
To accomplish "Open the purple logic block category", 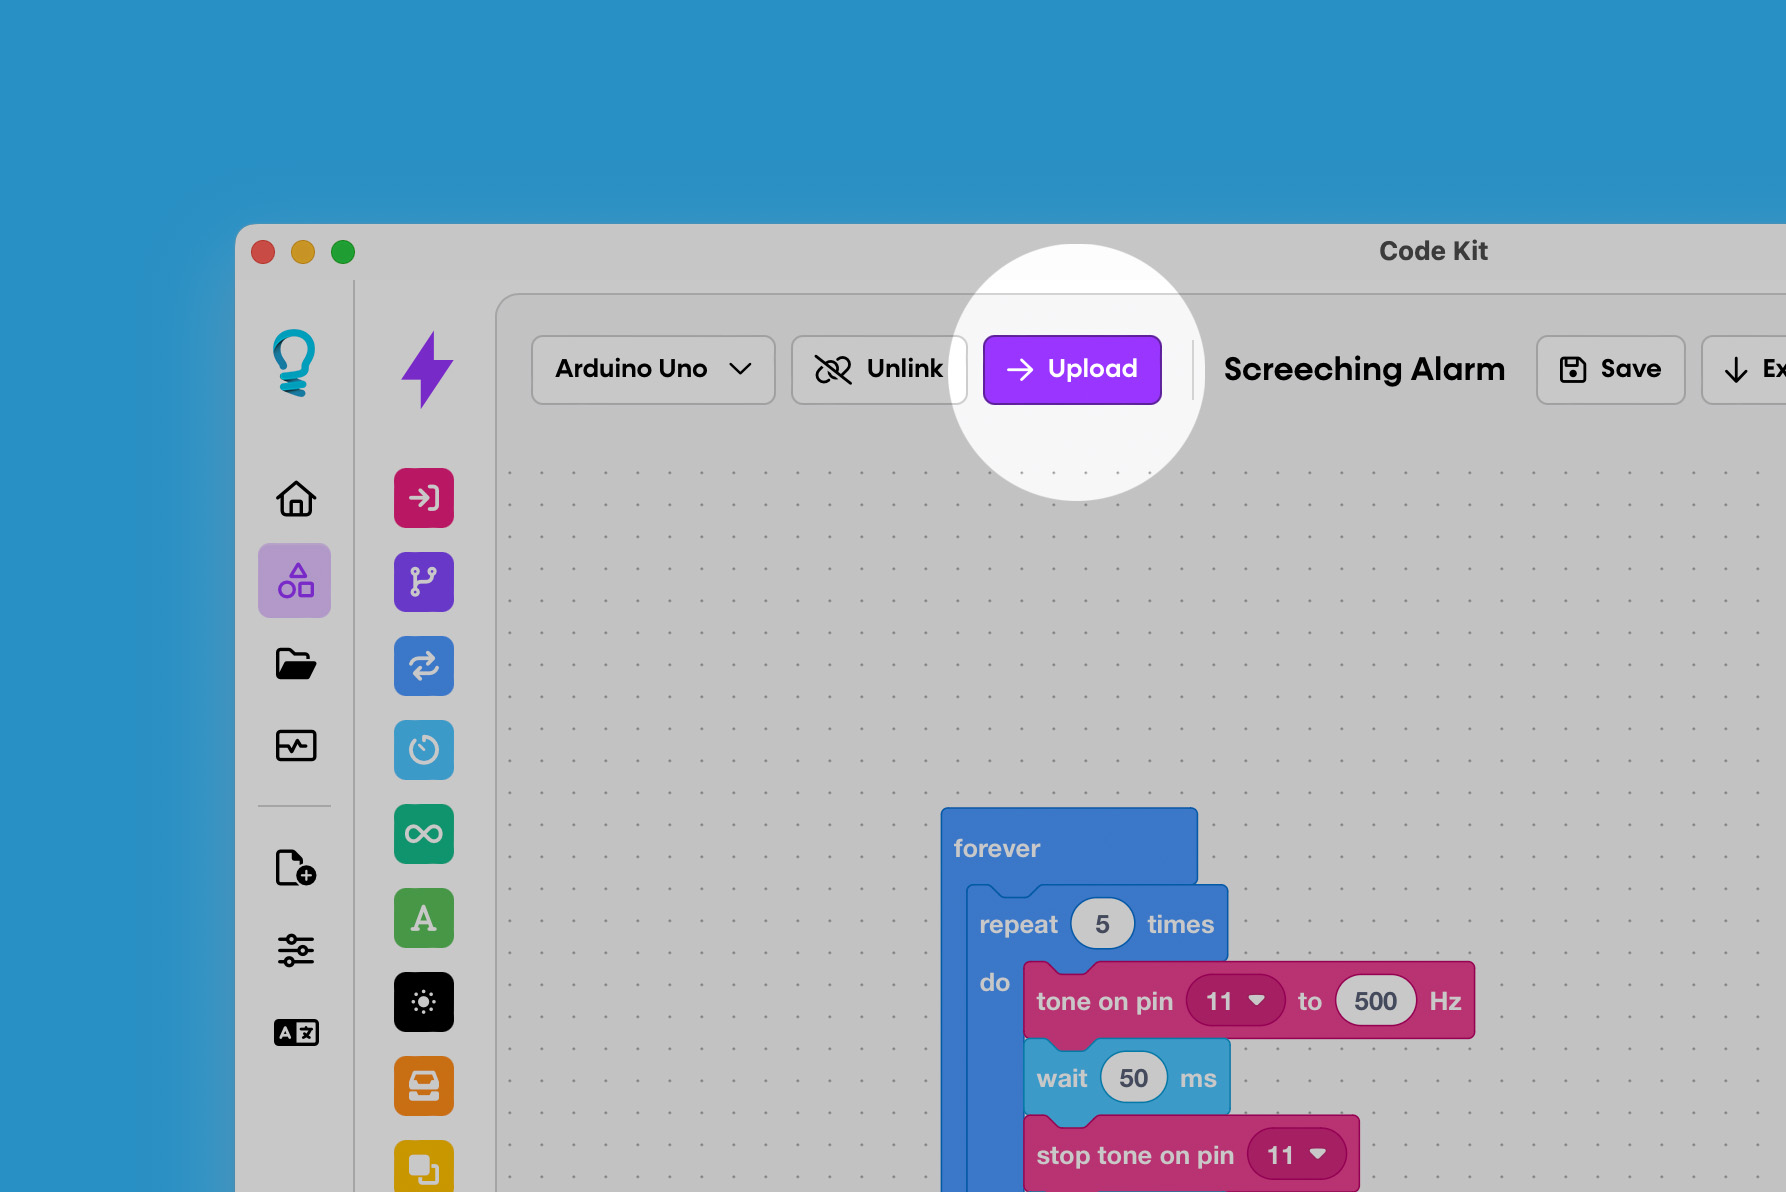I will pos(423,581).
